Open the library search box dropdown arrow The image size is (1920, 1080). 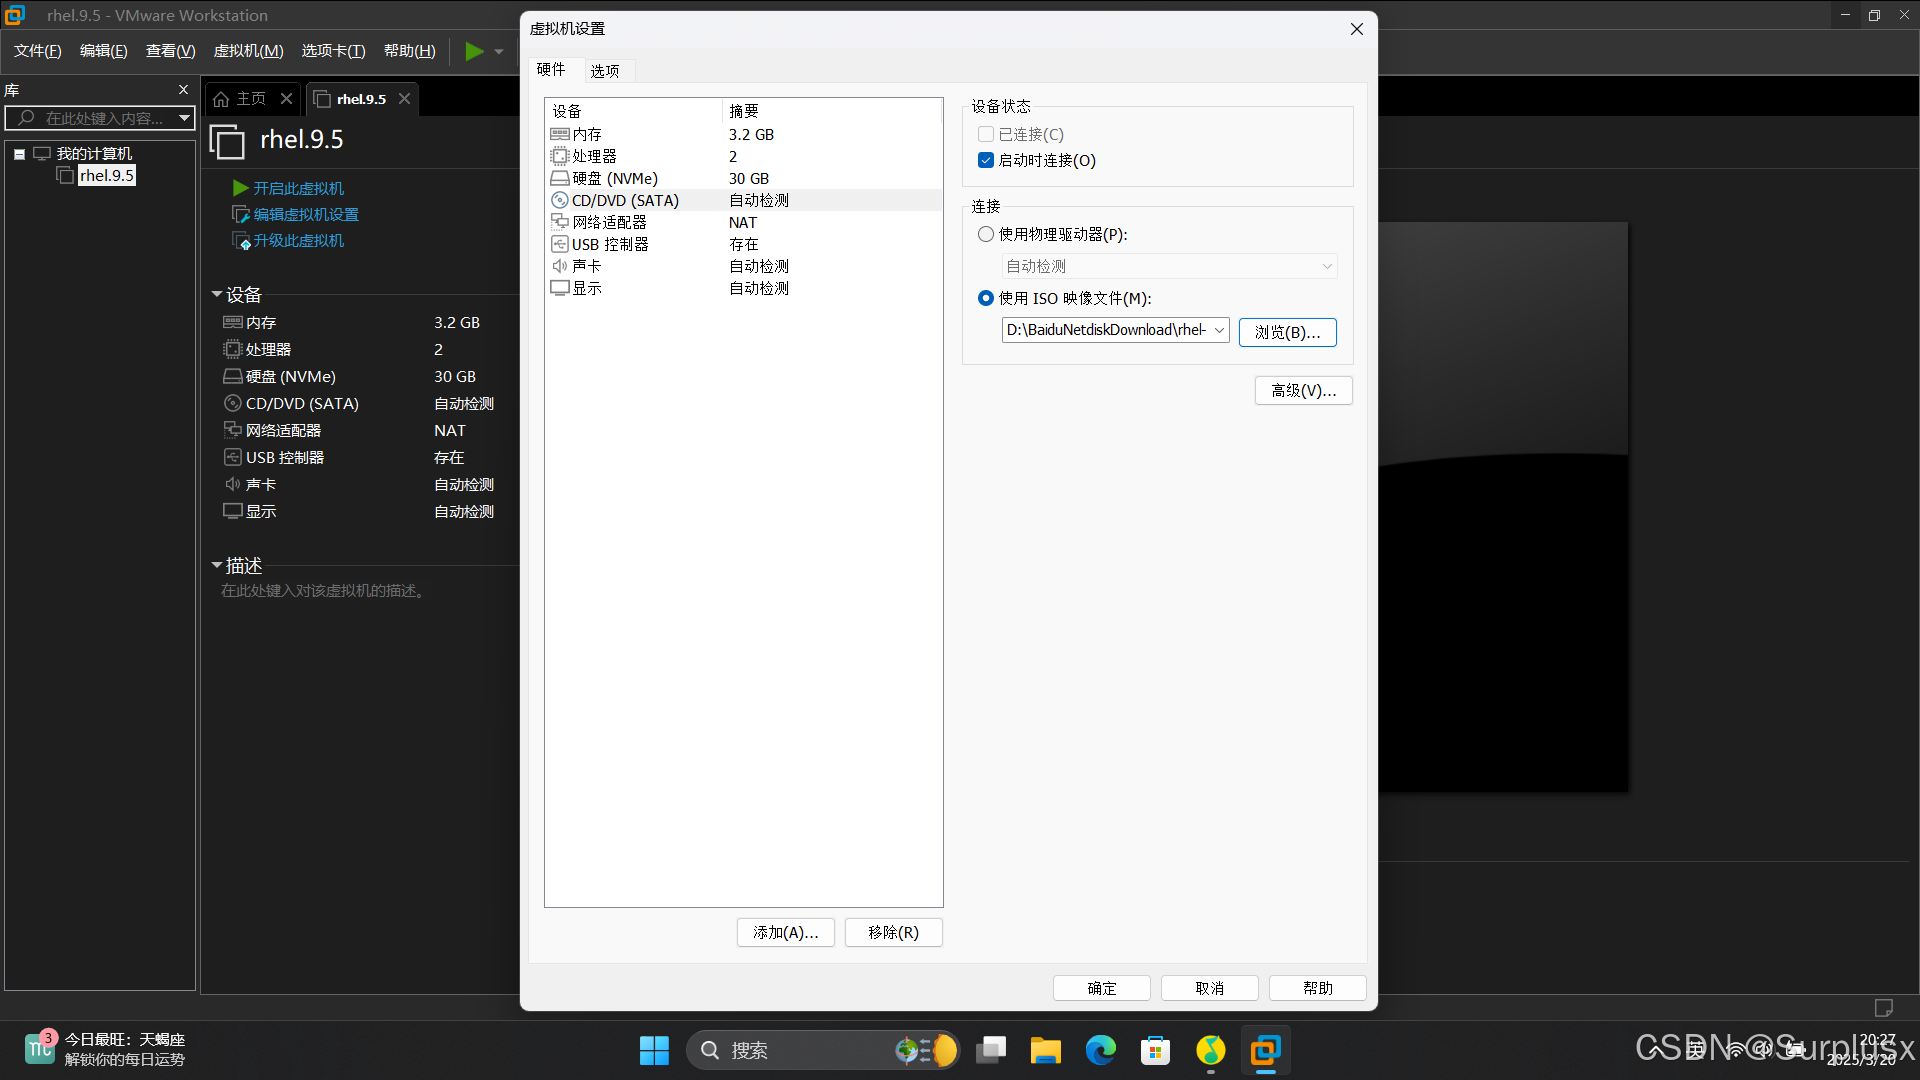pyautogui.click(x=184, y=118)
